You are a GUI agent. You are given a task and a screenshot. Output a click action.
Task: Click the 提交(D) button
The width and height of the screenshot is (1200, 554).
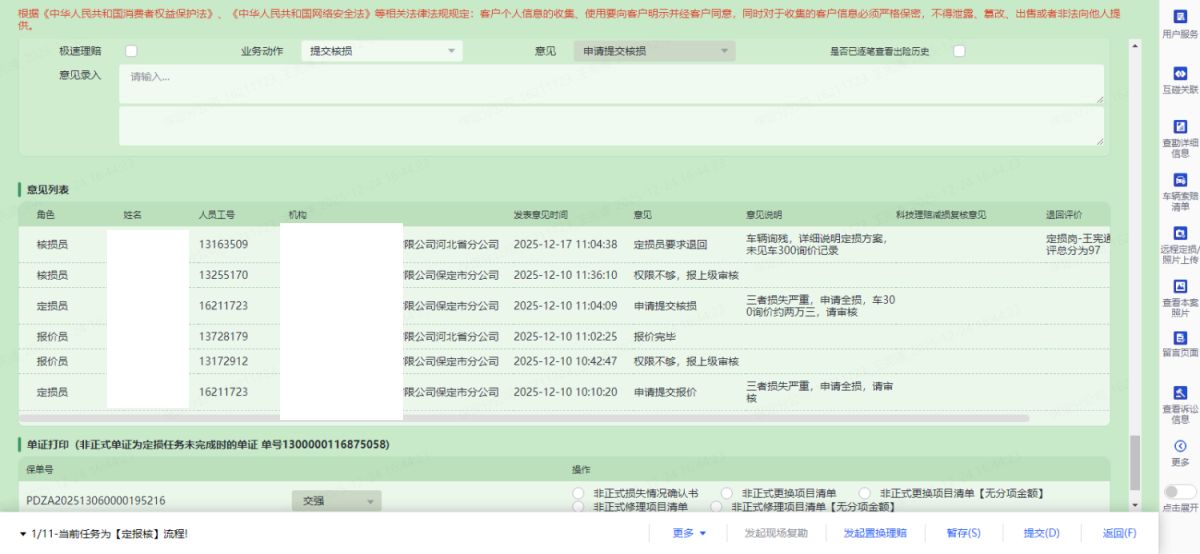tap(1041, 533)
